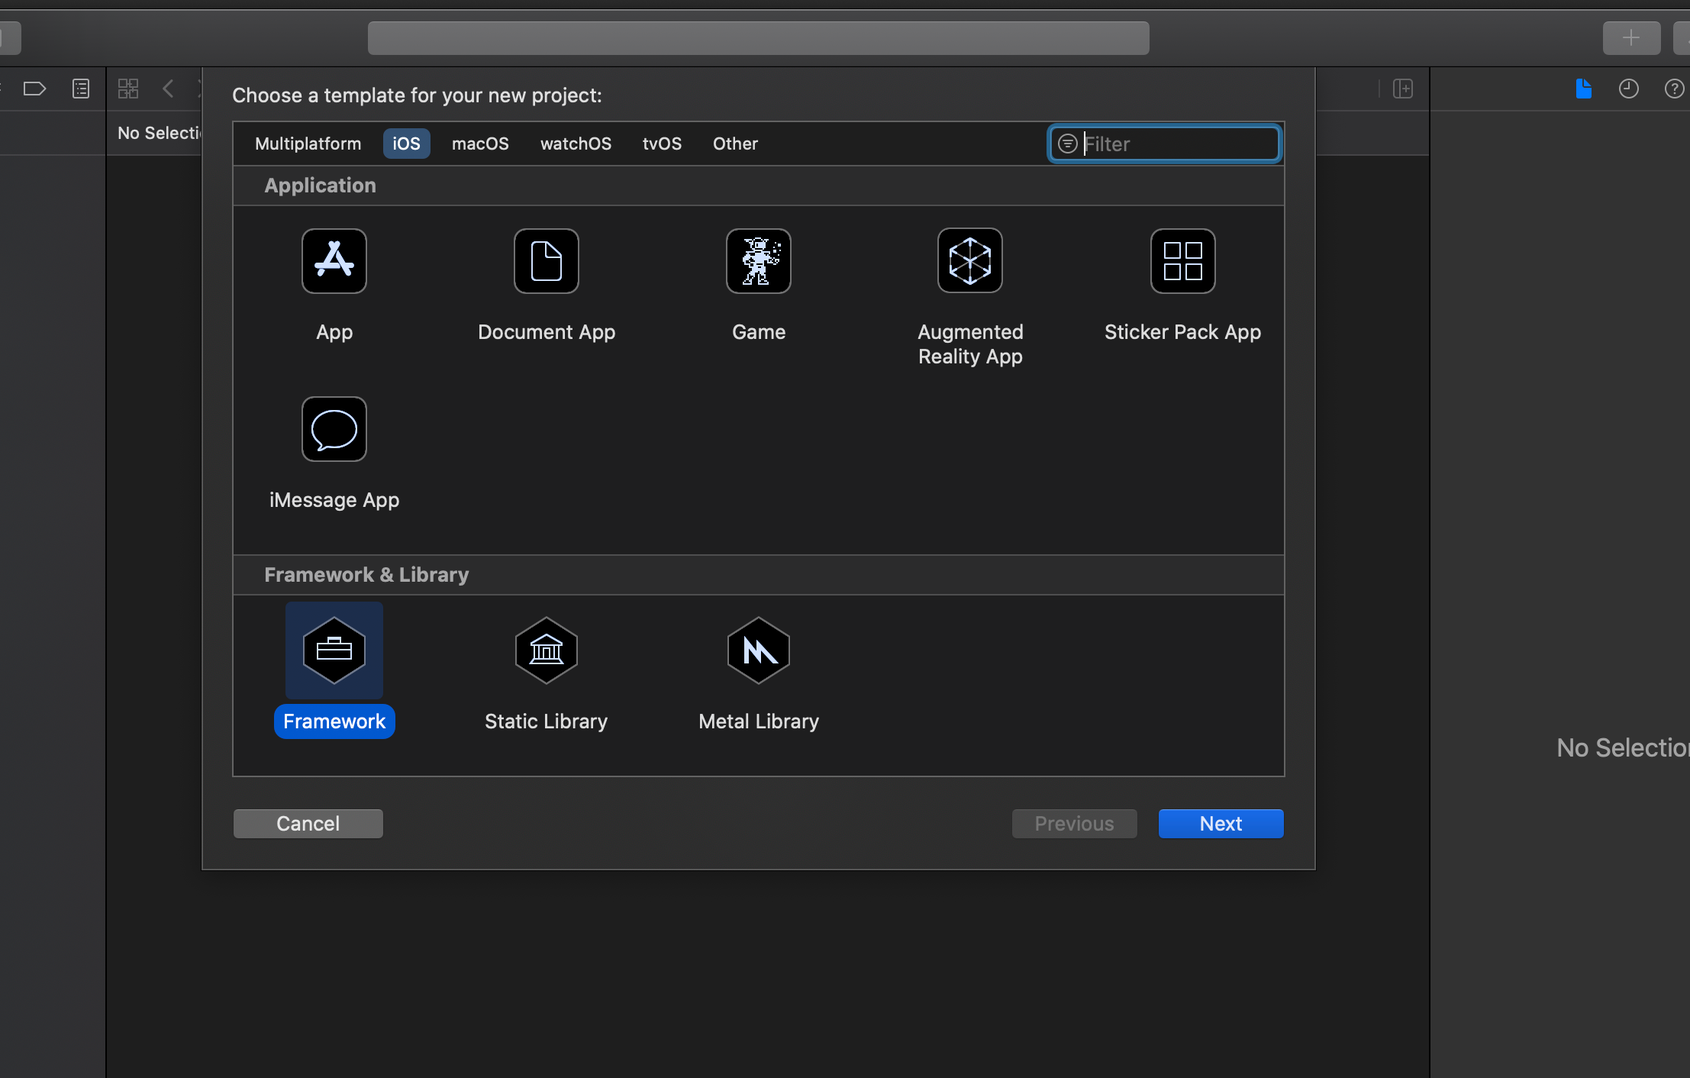Screen dimensions: 1690x1078
Task: Pick the Augmented Reality App template icon
Action: click(970, 261)
